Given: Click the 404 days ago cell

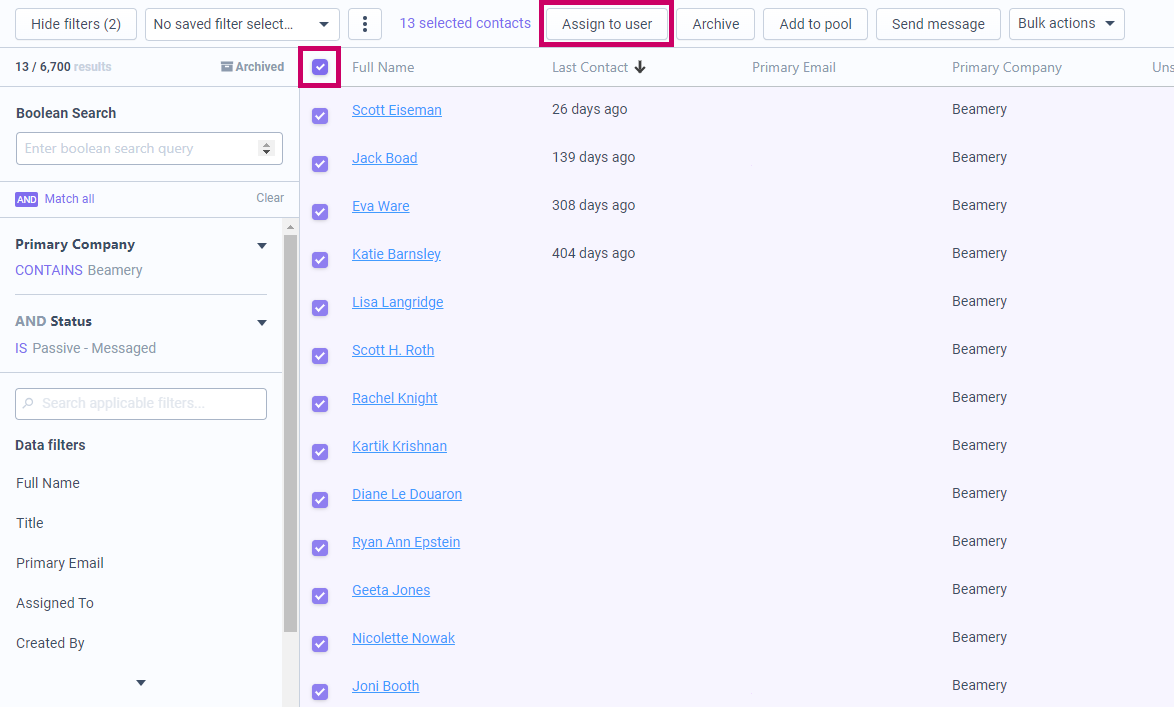Looking at the screenshot, I should click(593, 253).
